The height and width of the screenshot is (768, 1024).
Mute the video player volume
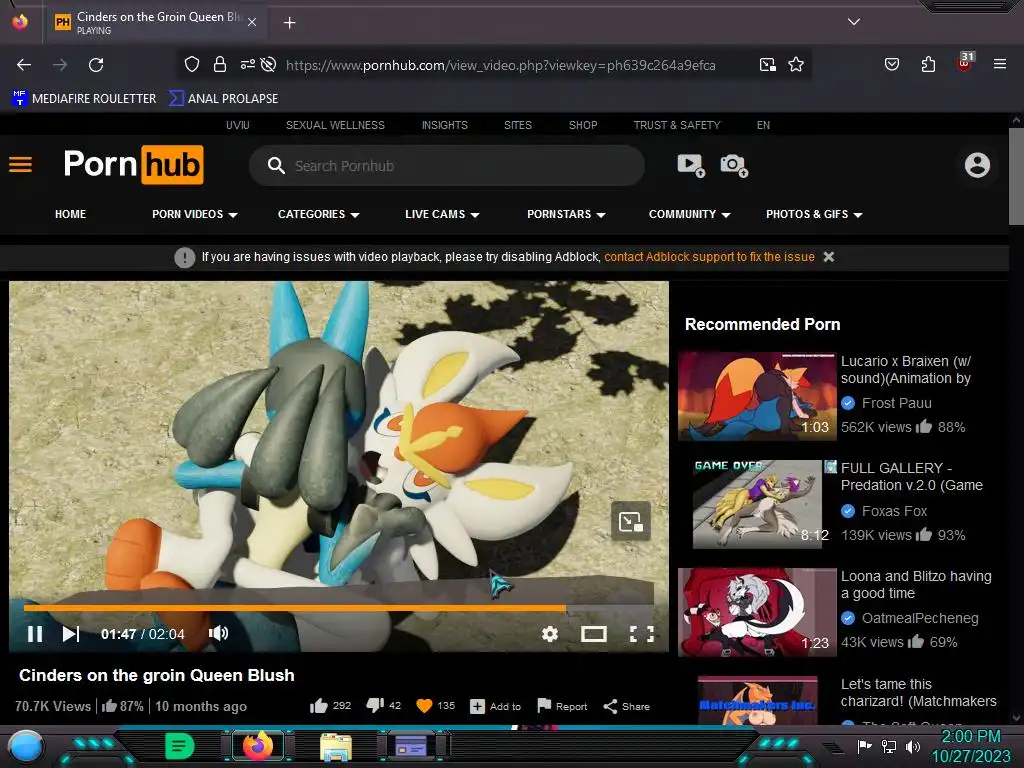(218, 633)
